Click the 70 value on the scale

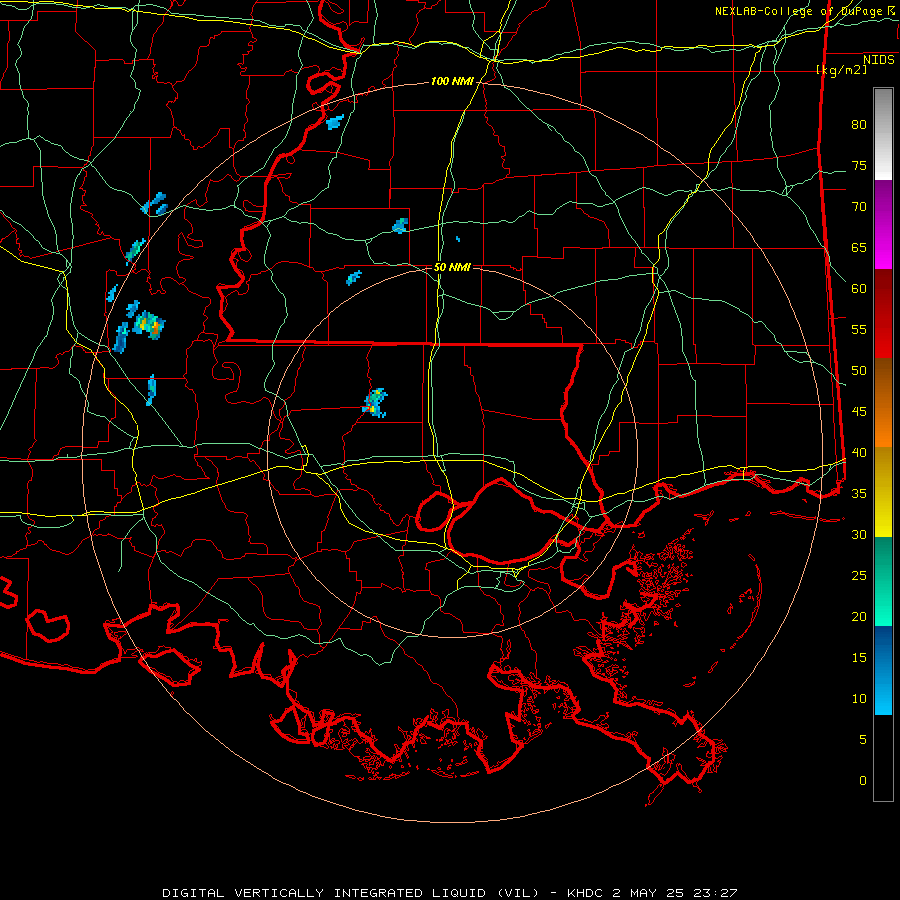pos(859,207)
